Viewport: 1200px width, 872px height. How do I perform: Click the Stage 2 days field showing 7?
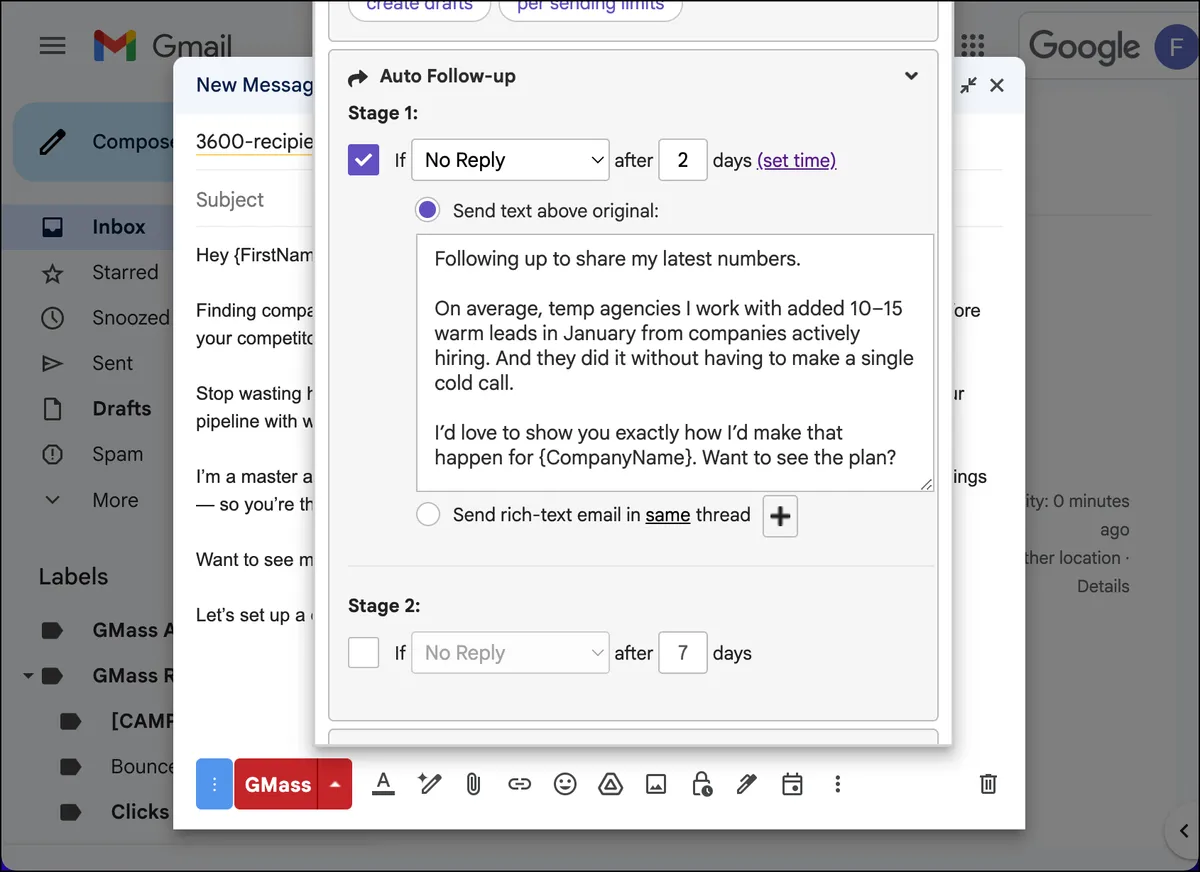pos(683,653)
